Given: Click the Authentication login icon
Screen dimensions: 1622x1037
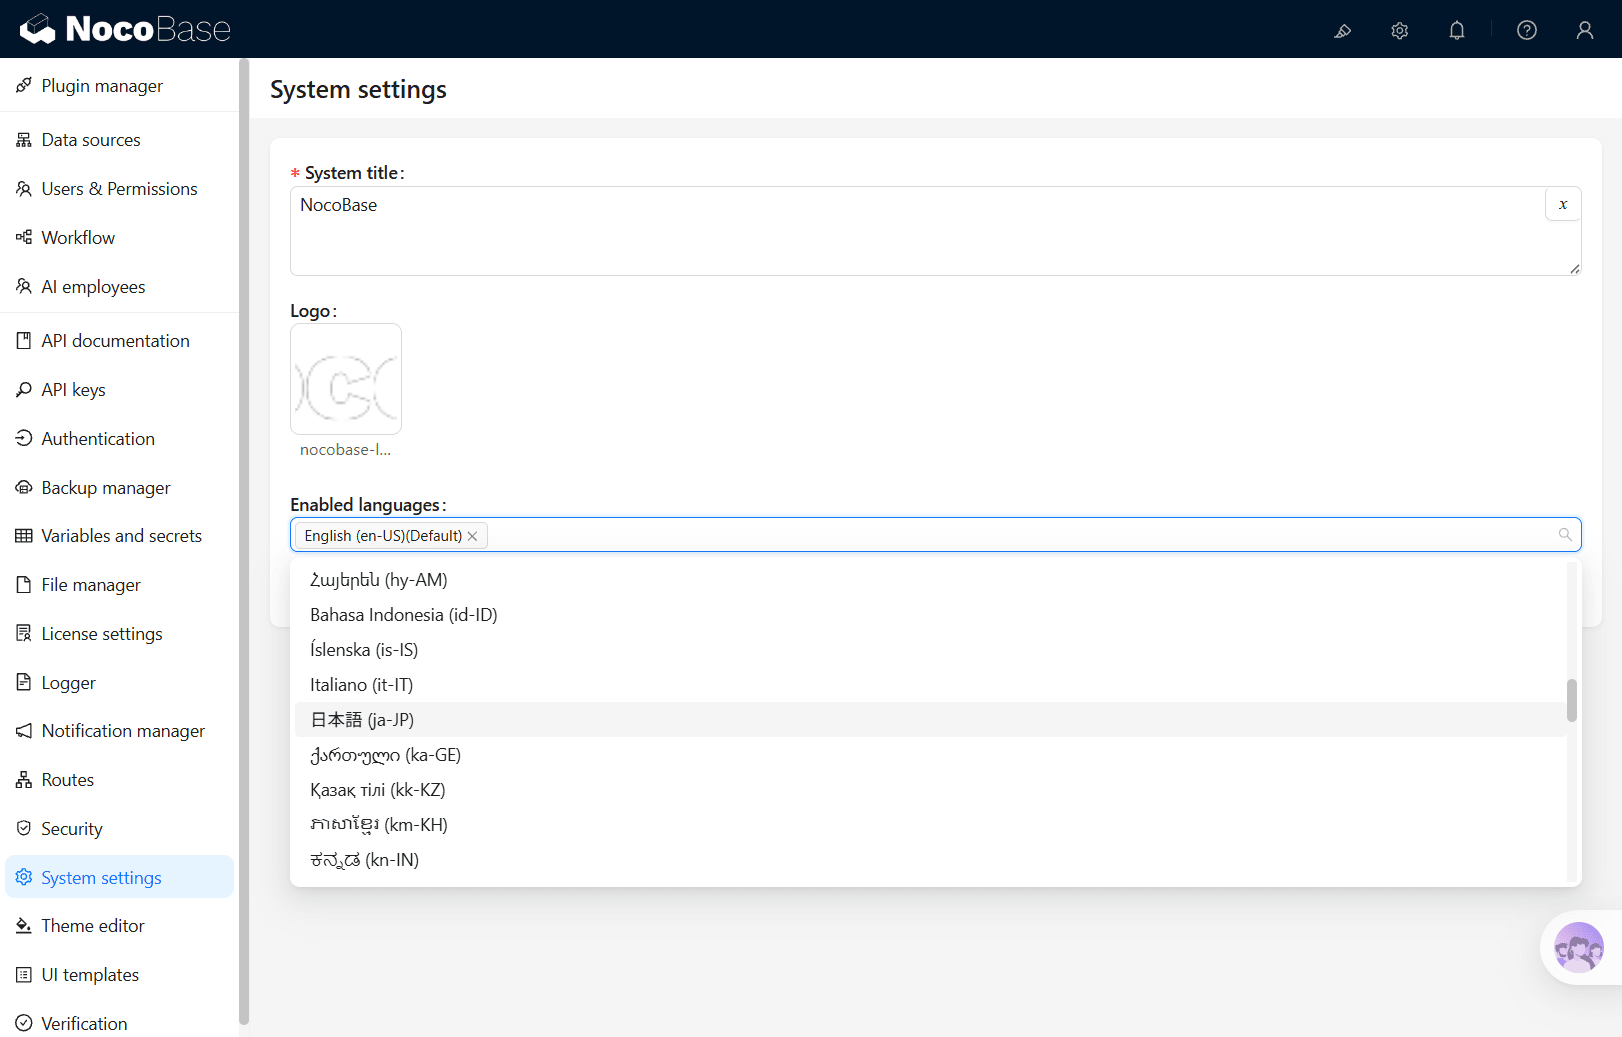Looking at the screenshot, I should coord(24,439).
